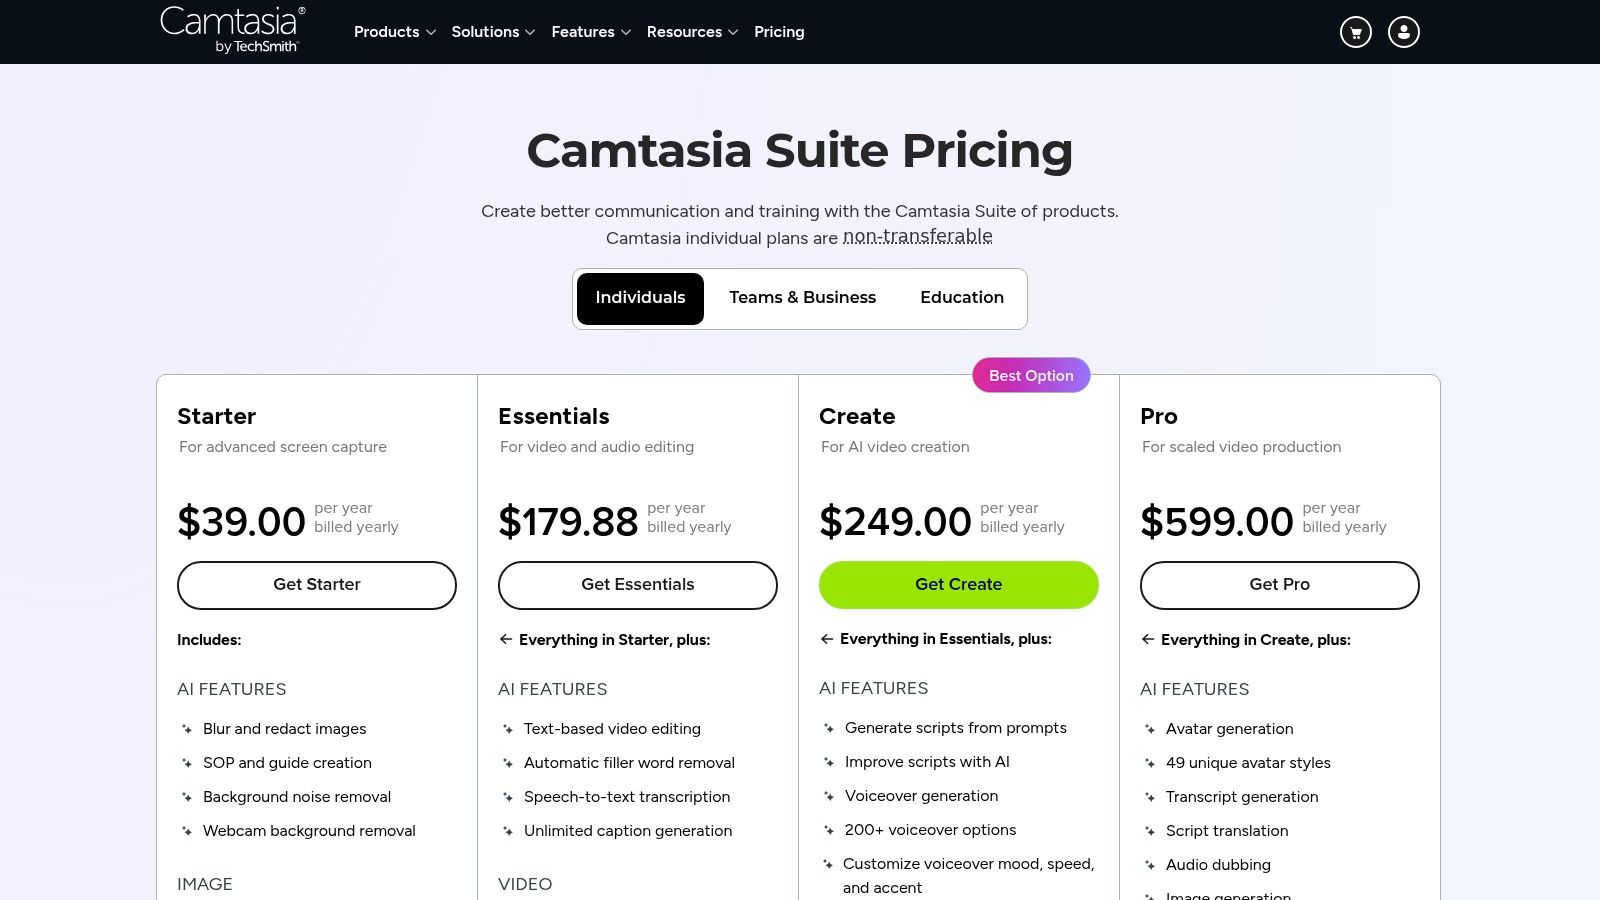The image size is (1600, 900).
Task: Click 'Transcript generation' feature text
Action: (x=1242, y=797)
